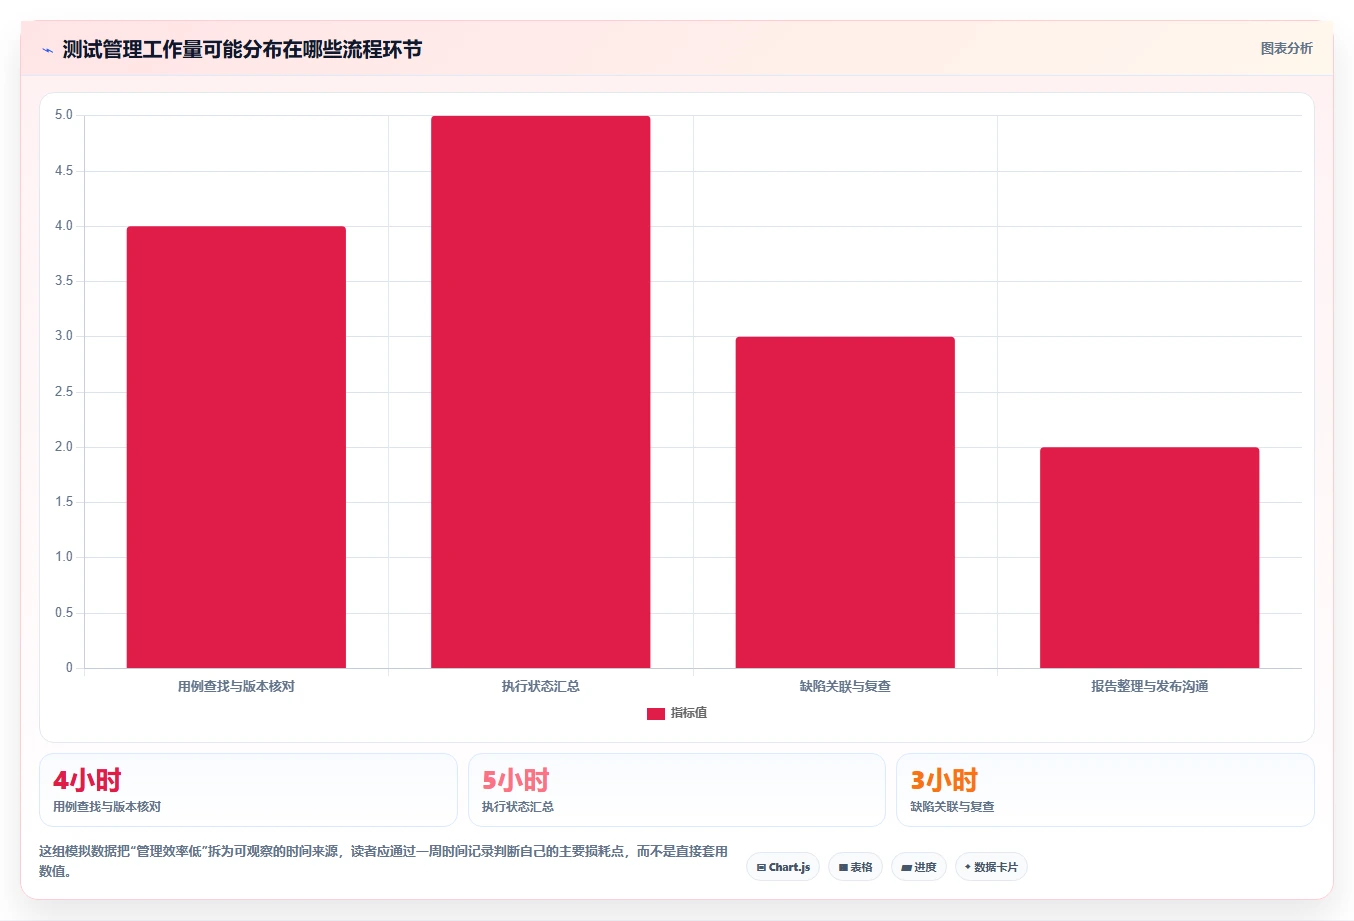Open the 4小时 data card
The image size is (1354, 921).
(248, 790)
